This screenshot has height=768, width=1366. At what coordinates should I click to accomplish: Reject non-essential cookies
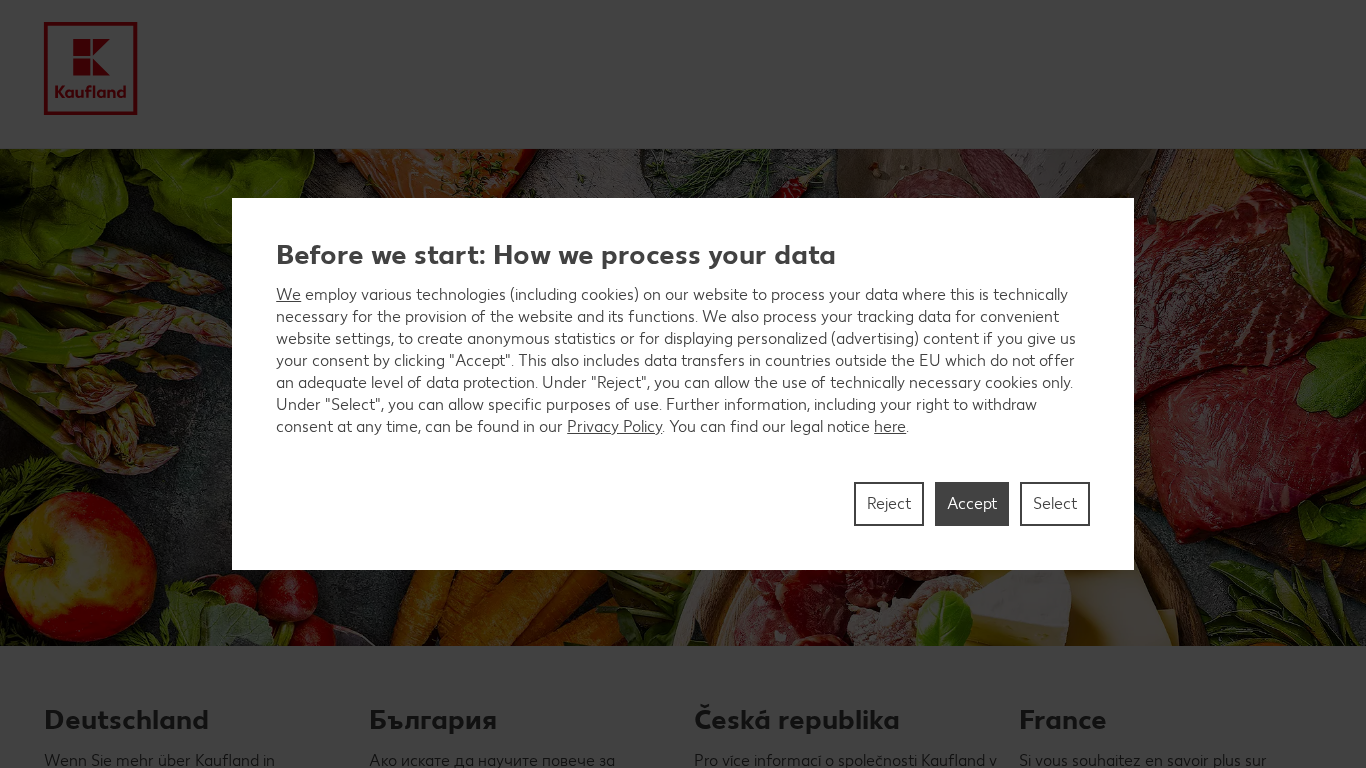coord(888,504)
